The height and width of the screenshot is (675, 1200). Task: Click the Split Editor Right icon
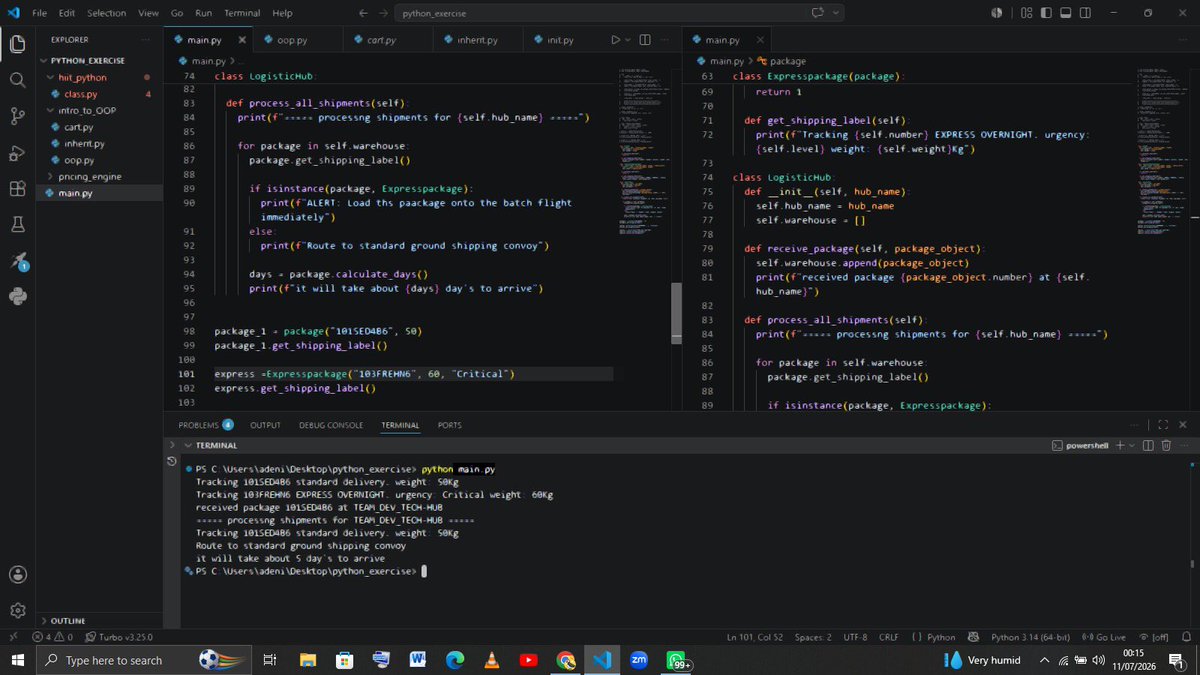coord(645,40)
